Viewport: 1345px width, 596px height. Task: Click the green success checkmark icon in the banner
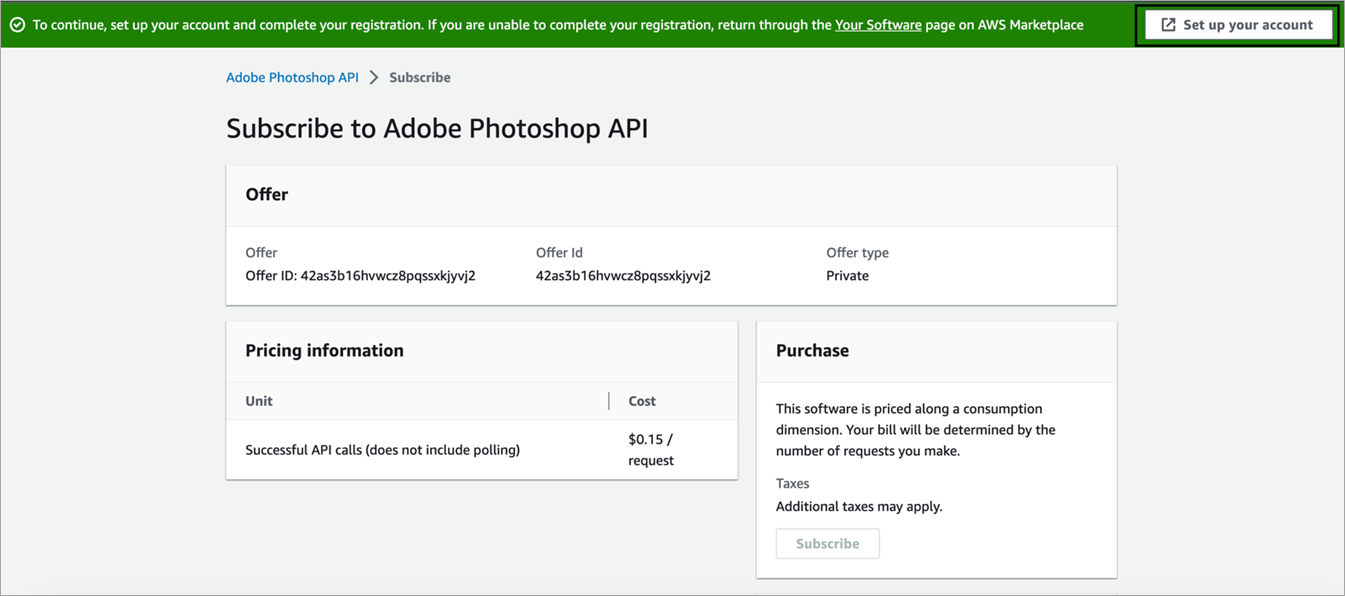click(x=17, y=25)
